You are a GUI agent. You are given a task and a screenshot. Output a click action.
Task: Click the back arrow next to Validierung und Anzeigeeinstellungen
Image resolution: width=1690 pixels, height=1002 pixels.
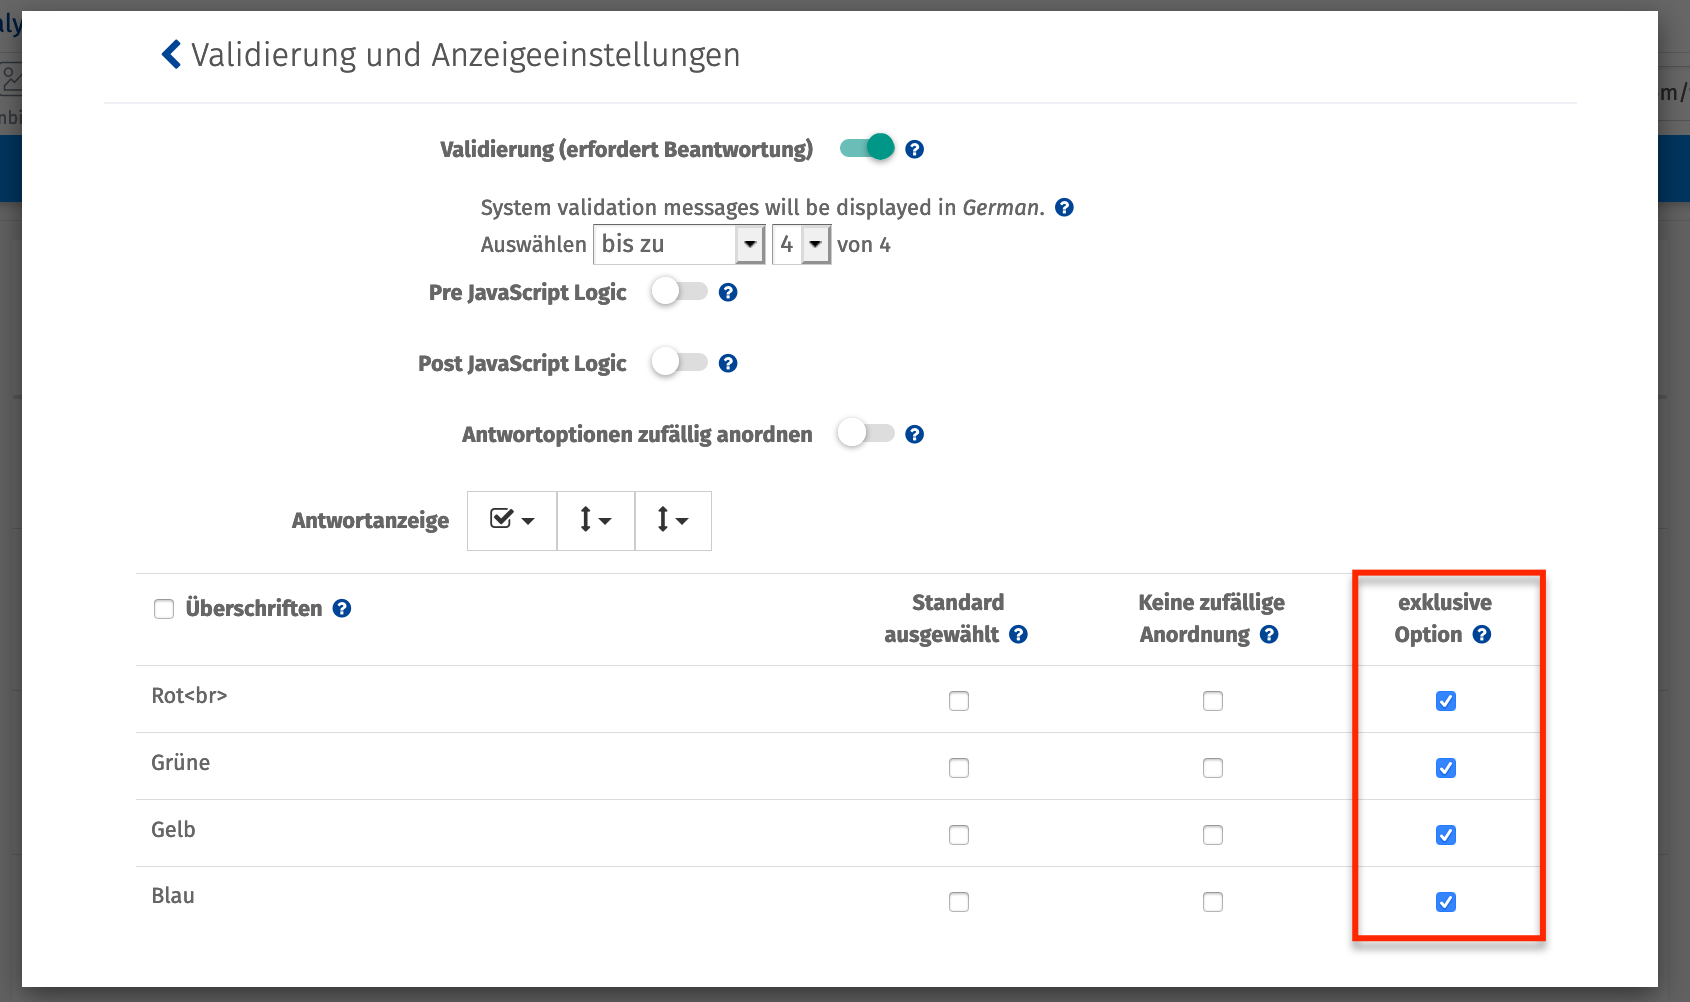tap(169, 54)
